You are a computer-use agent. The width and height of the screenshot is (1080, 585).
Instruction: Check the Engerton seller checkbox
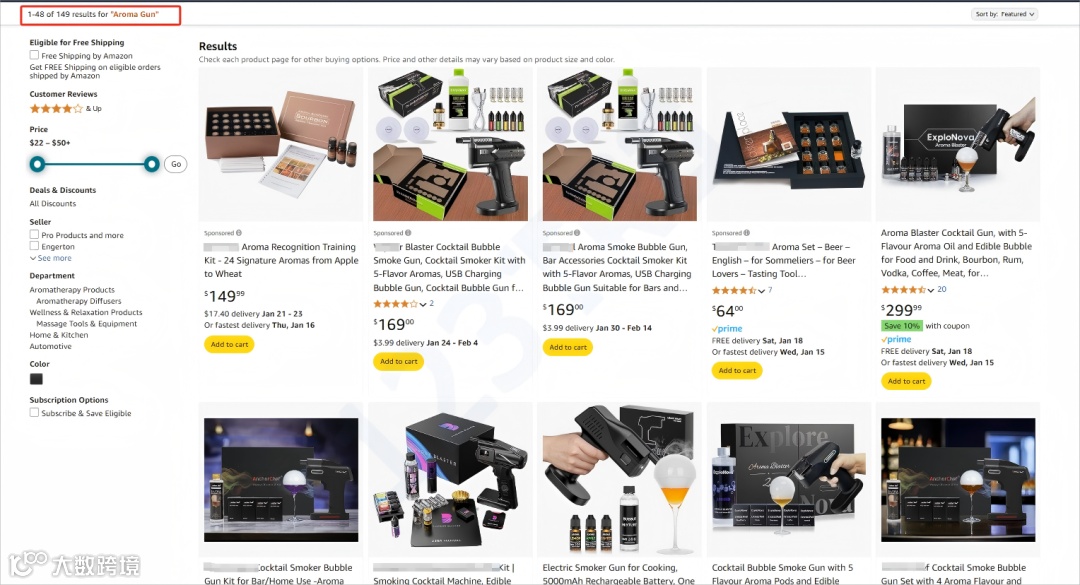click(34, 246)
